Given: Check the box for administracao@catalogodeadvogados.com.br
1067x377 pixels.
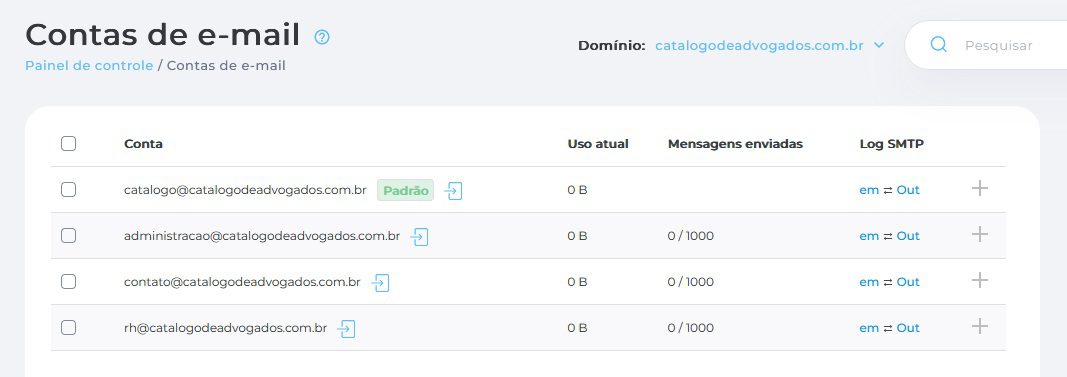Looking at the screenshot, I should pyautogui.click(x=68, y=235).
